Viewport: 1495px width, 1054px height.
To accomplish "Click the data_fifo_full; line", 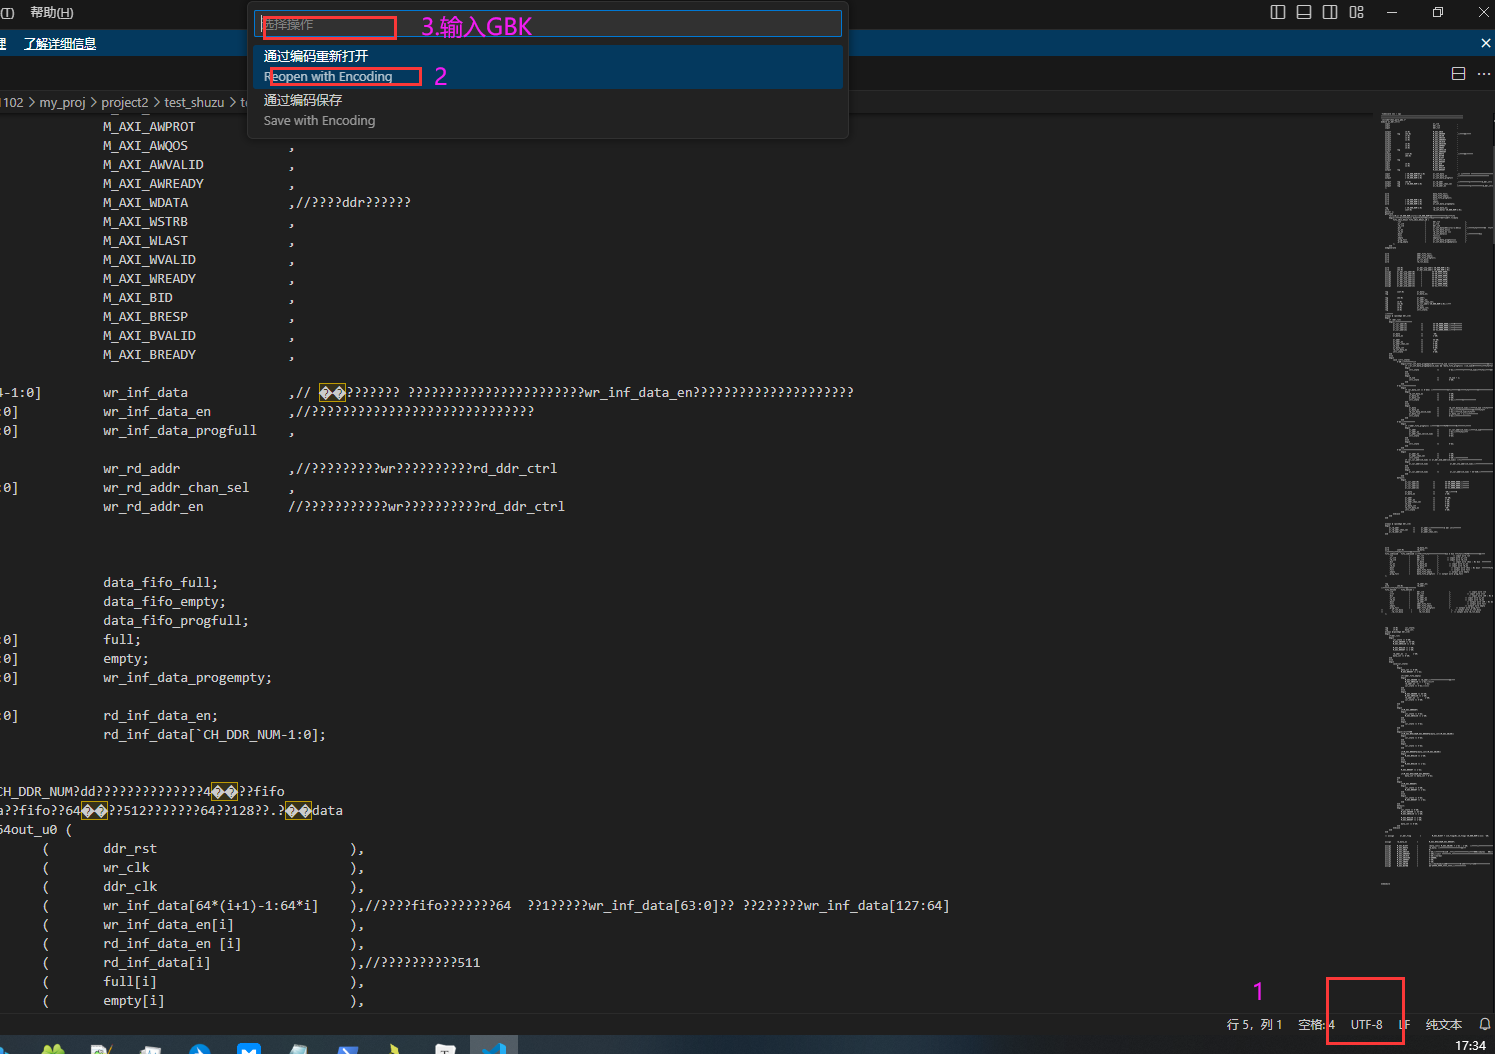I will 160,583.
